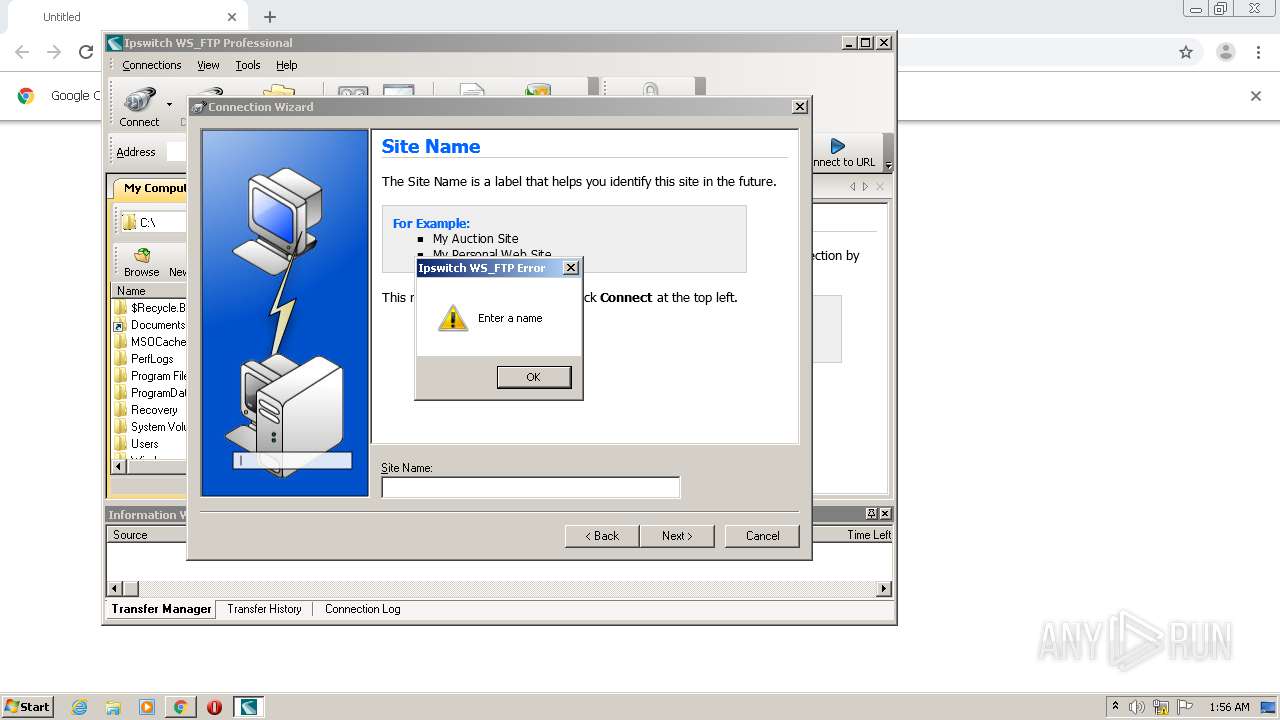Click transfer list scroll right arrow
Screen dimensions: 1280x720
[x=883, y=589]
